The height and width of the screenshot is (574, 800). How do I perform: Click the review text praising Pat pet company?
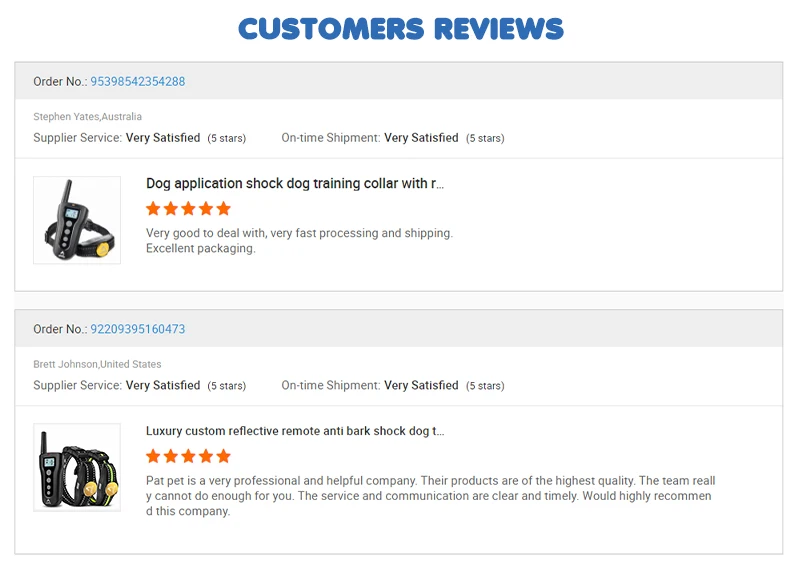coord(429,496)
